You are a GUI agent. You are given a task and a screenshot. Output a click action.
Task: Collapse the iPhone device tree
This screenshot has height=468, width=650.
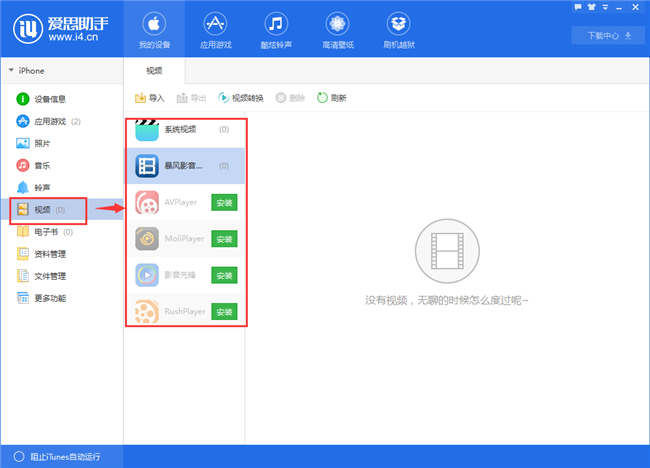coord(11,70)
